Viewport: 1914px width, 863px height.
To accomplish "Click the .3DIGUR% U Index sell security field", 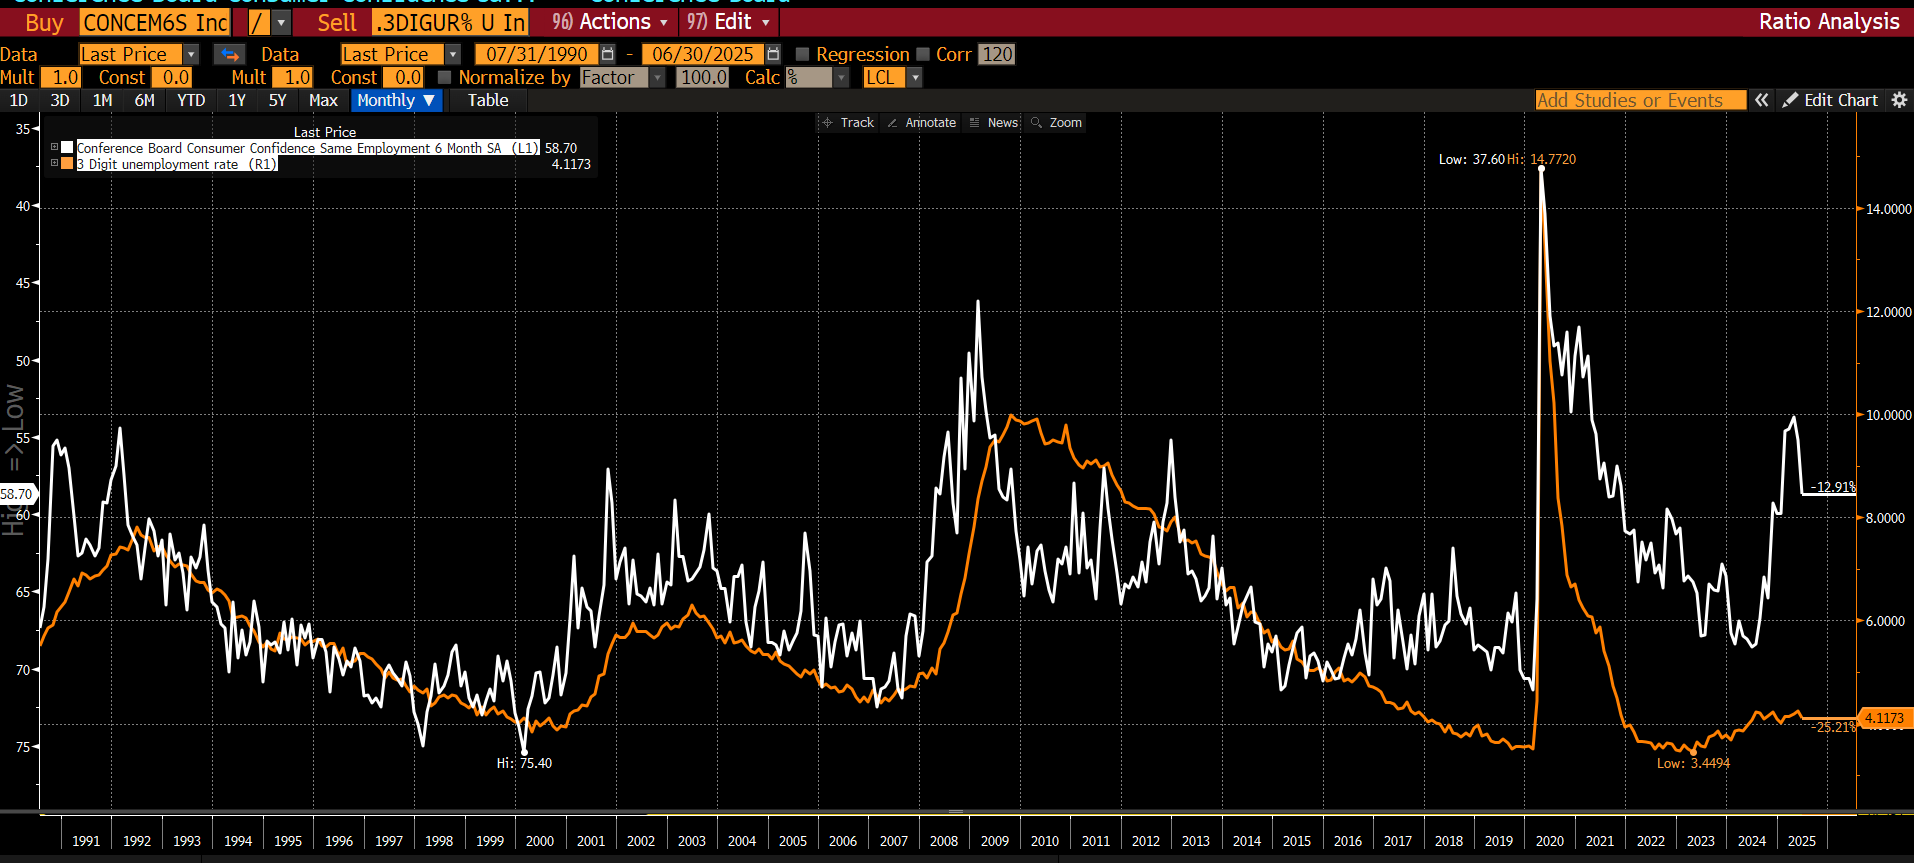I will [450, 22].
